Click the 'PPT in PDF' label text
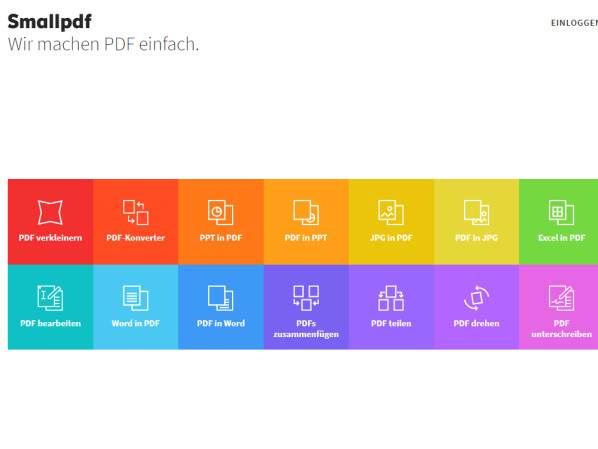 pos(220,238)
